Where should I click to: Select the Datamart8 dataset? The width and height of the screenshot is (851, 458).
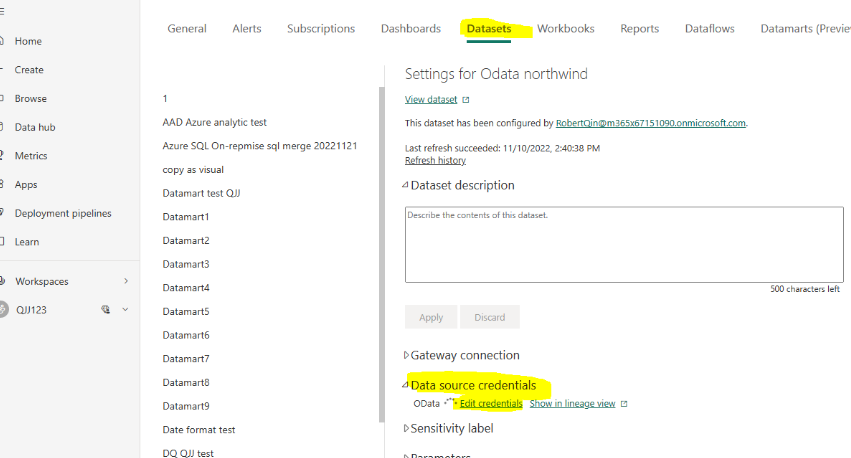[x=186, y=383]
